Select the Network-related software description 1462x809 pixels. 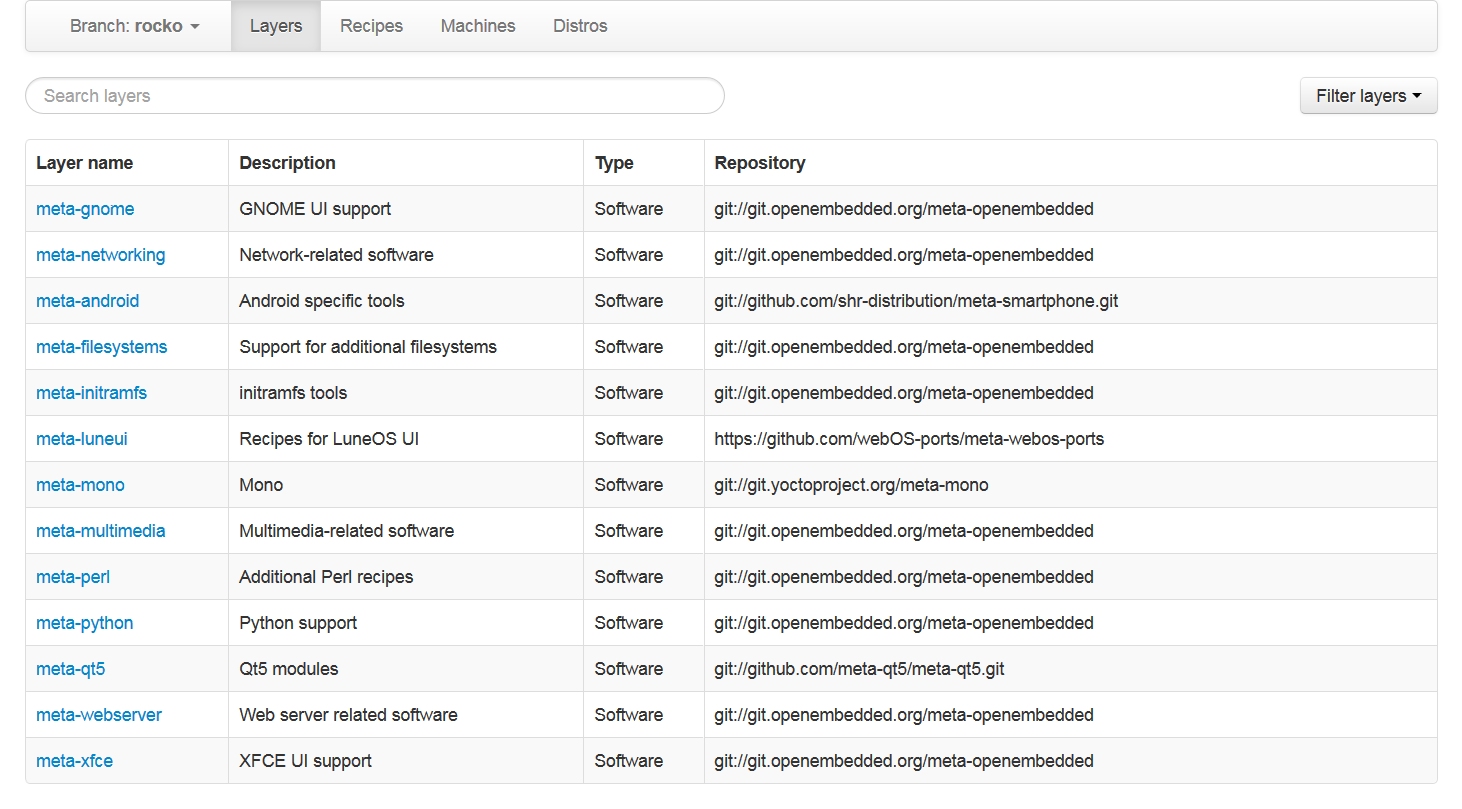(x=337, y=255)
